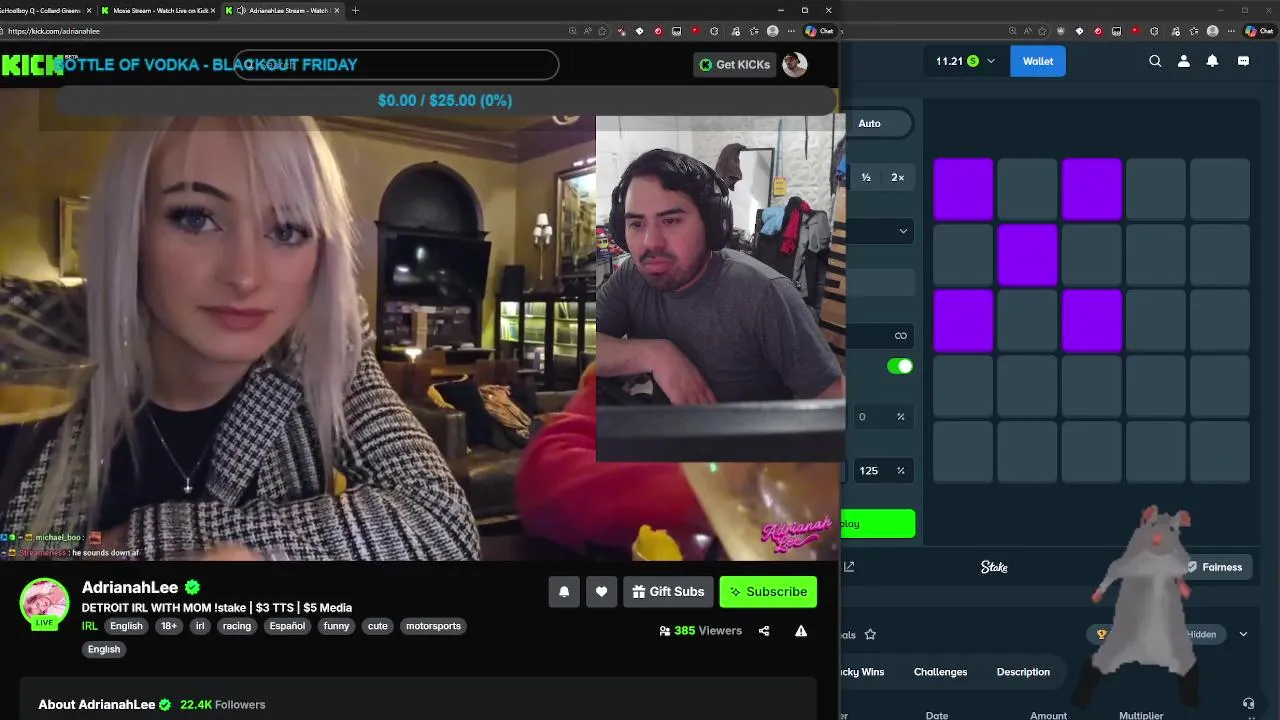Image resolution: width=1280 pixels, height=720 pixels.
Task: Open the Lucky Wins tab
Action: click(x=863, y=672)
